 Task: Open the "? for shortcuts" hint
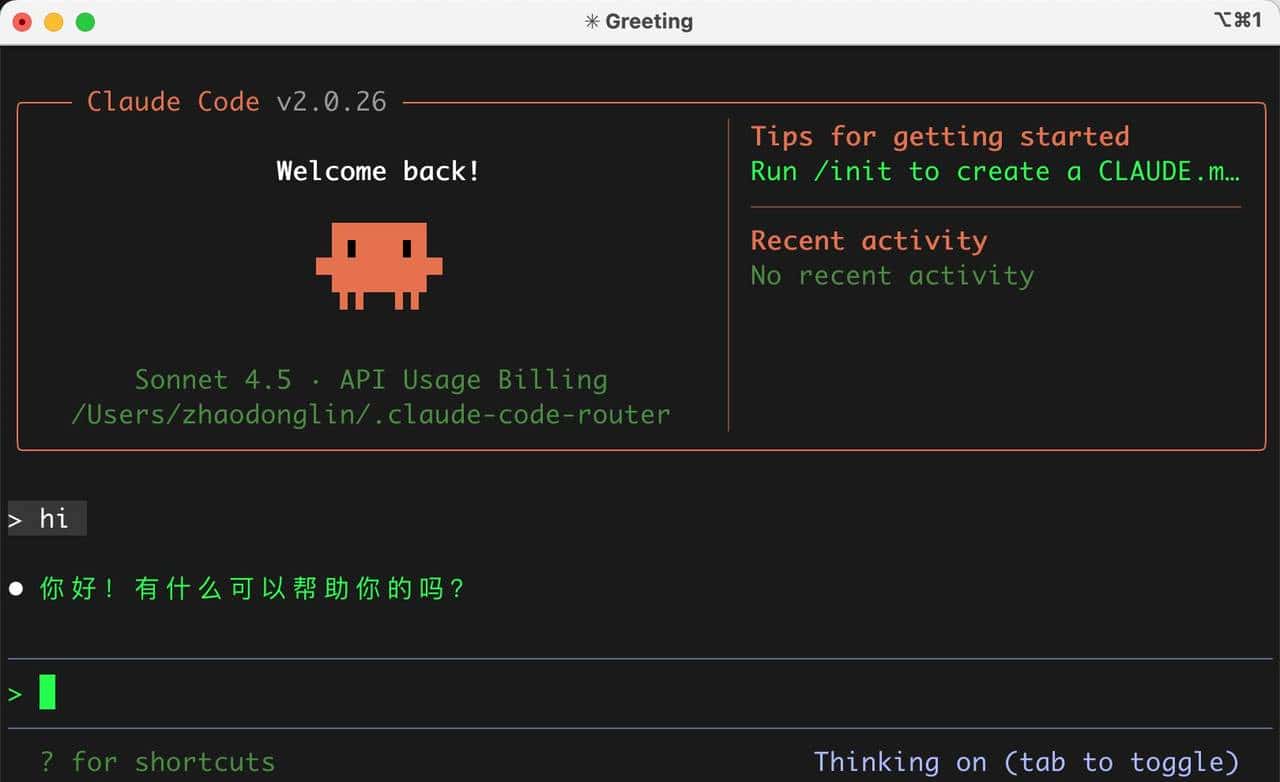(x=157, y=762)
